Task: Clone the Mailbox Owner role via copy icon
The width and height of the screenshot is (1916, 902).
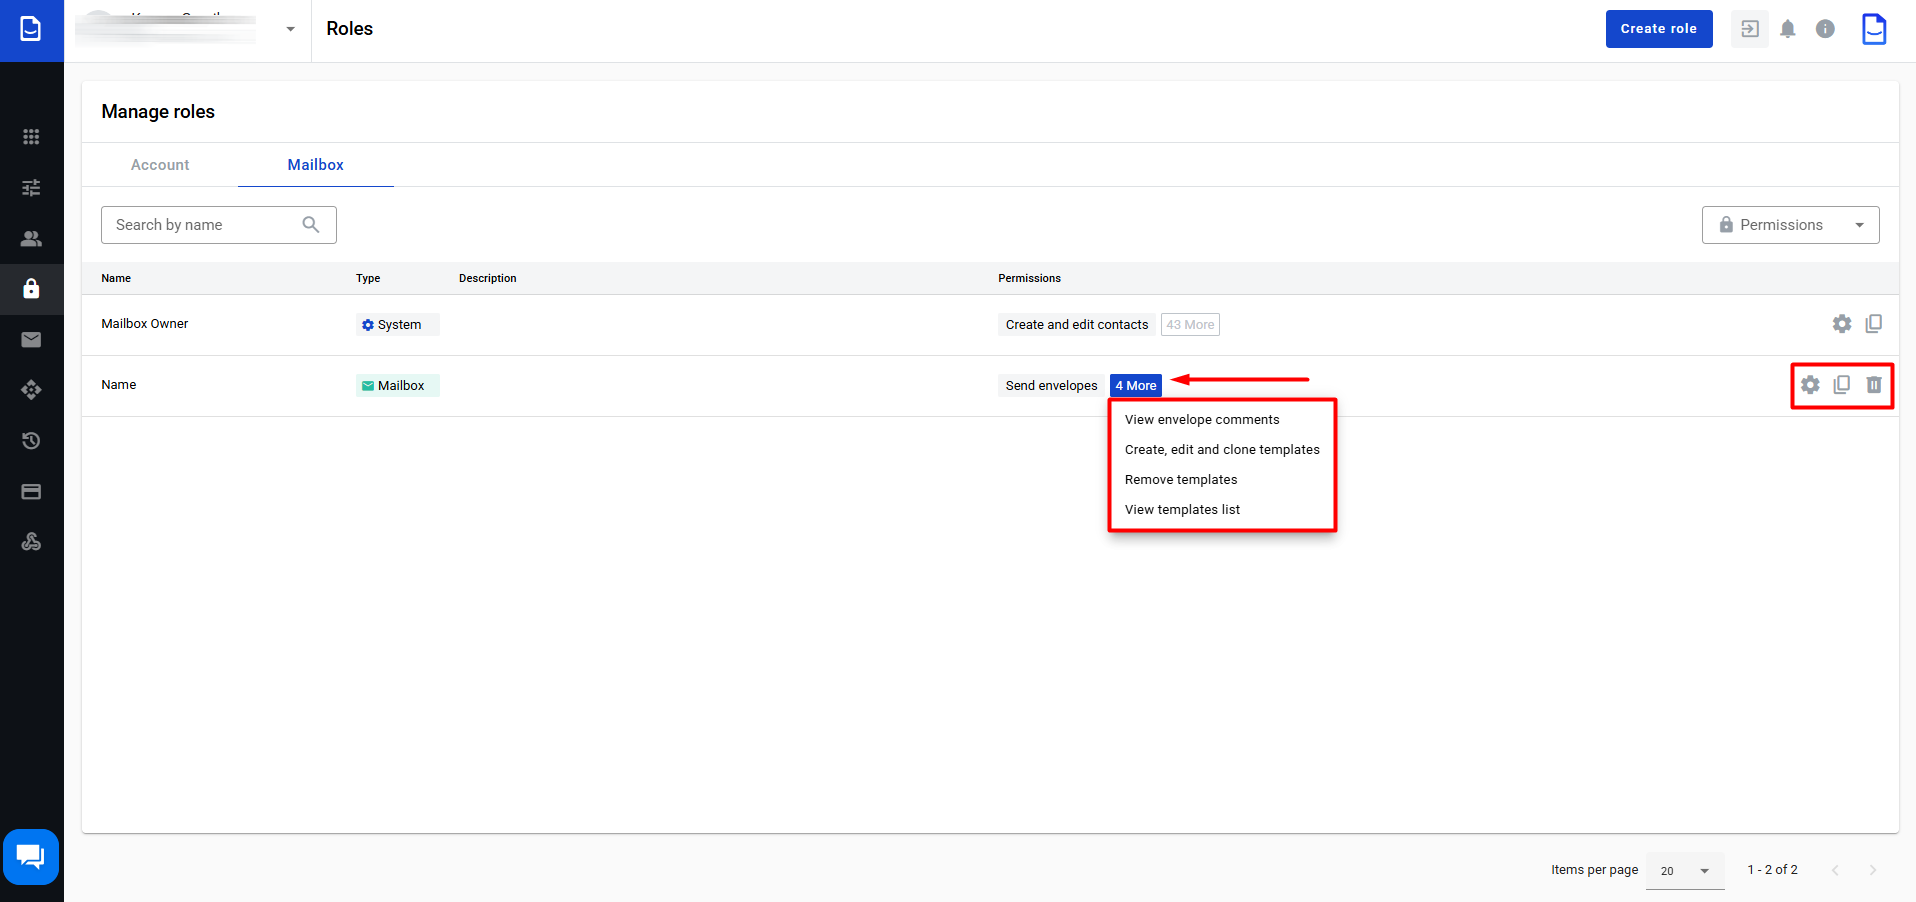Action: 1873,324
